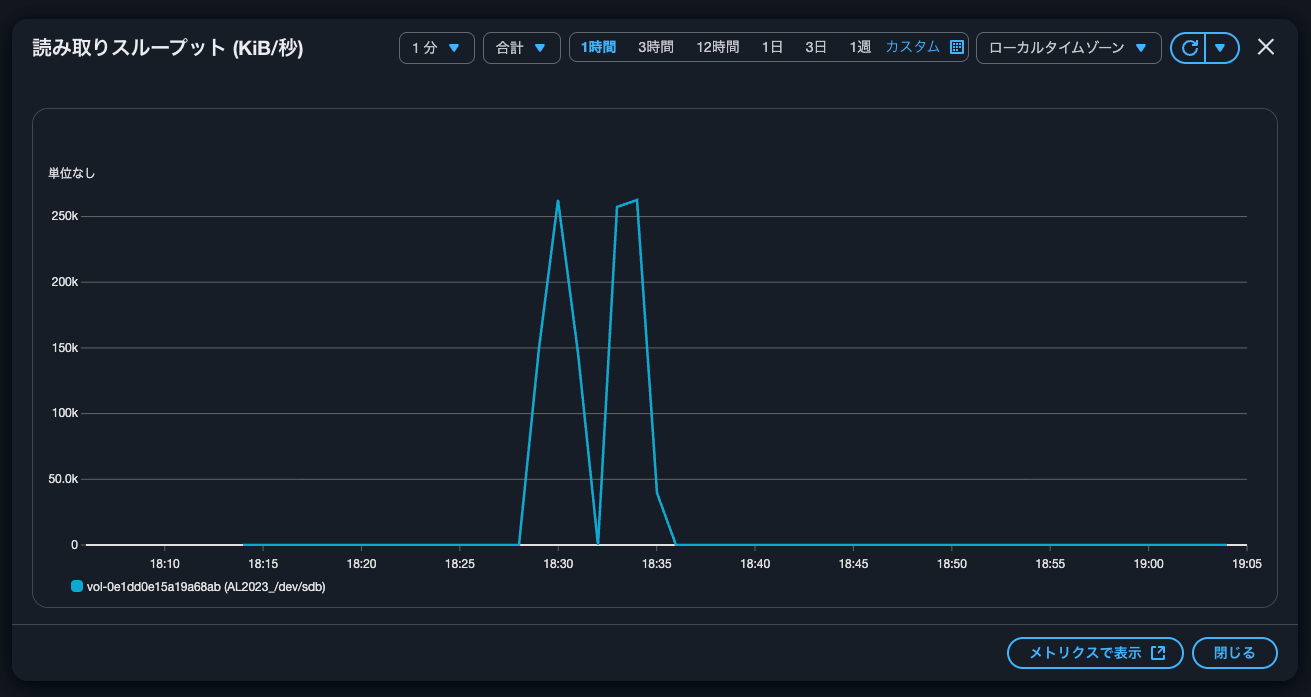Open the 合計 statistic dropdown
Viewport: 1311px width, 697px height.
521,48
